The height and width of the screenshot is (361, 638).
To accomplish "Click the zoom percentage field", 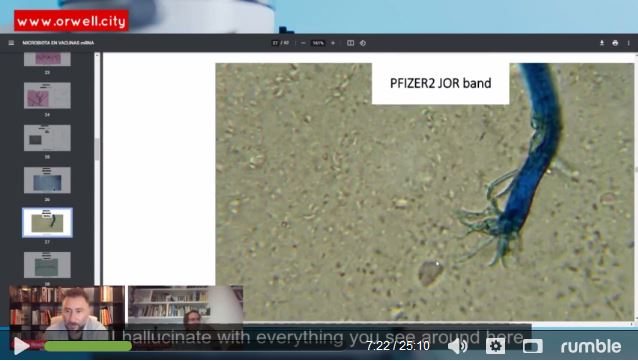I will point(318,43).
